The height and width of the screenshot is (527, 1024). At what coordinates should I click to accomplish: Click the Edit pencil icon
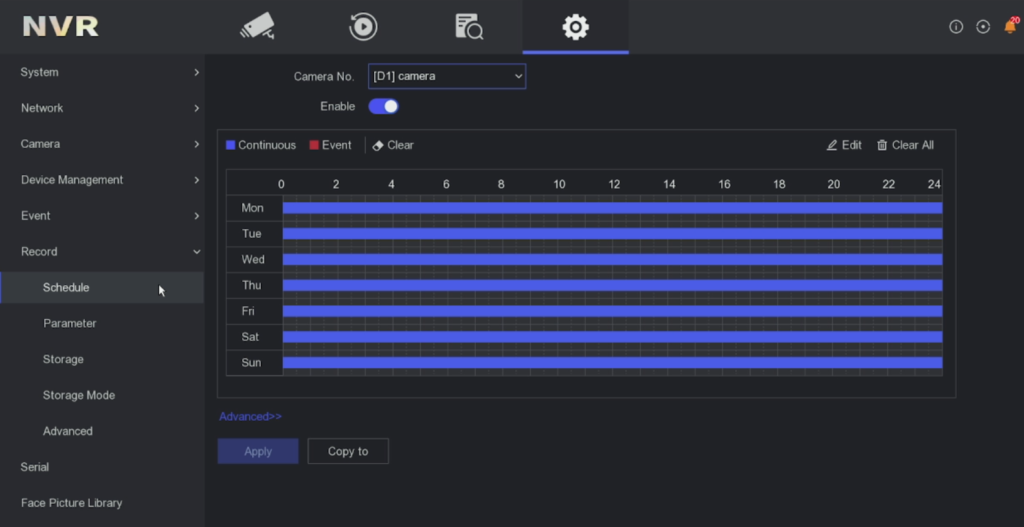point(832,146)
